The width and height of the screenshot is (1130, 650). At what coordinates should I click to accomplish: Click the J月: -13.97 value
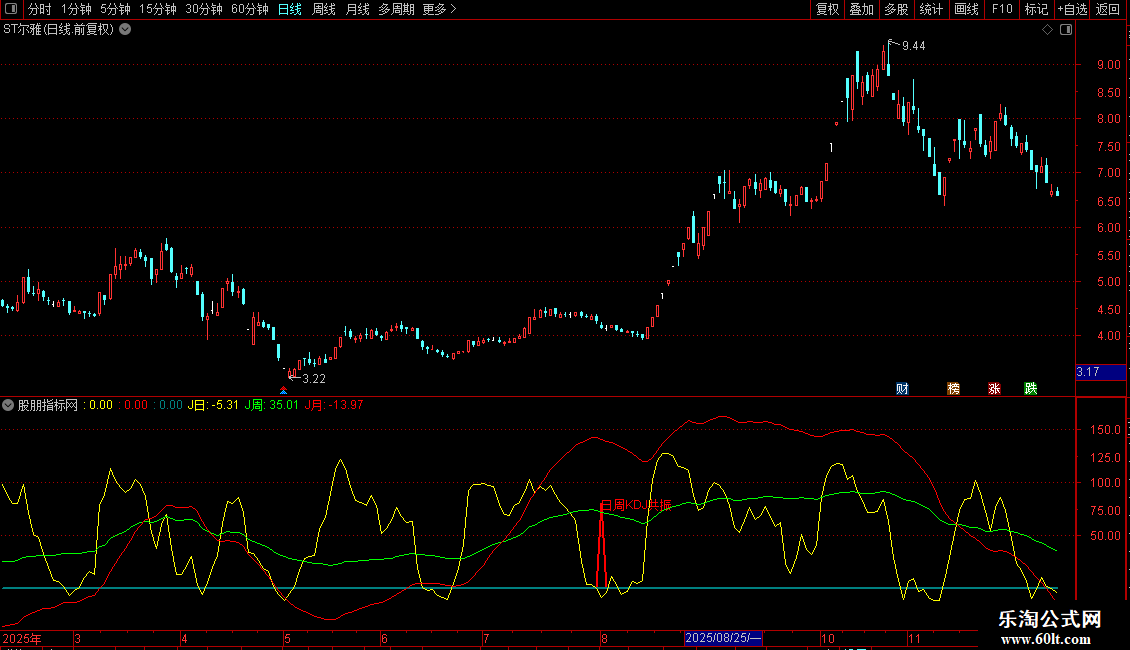[x=334, y=405]
